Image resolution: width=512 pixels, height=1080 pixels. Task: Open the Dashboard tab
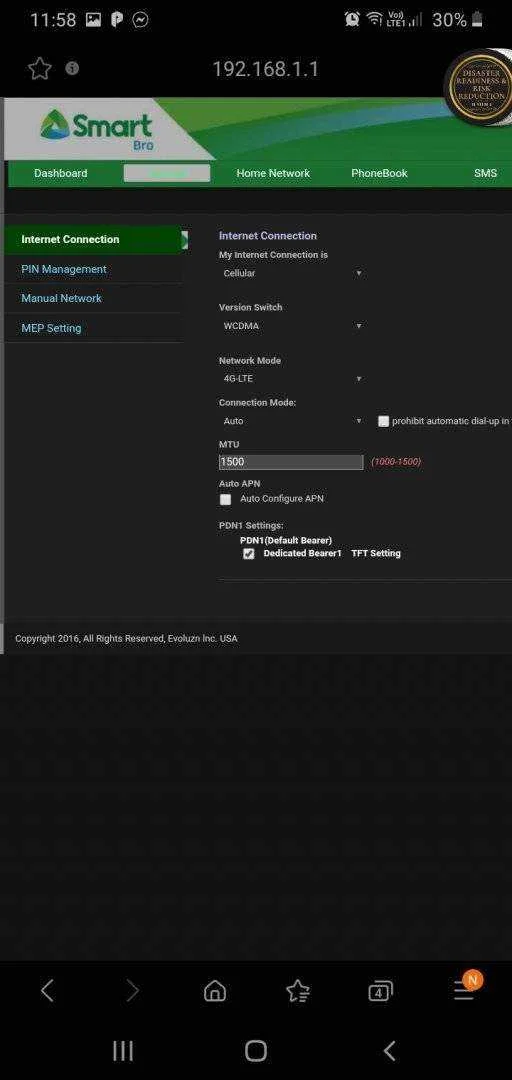(61, 173)
